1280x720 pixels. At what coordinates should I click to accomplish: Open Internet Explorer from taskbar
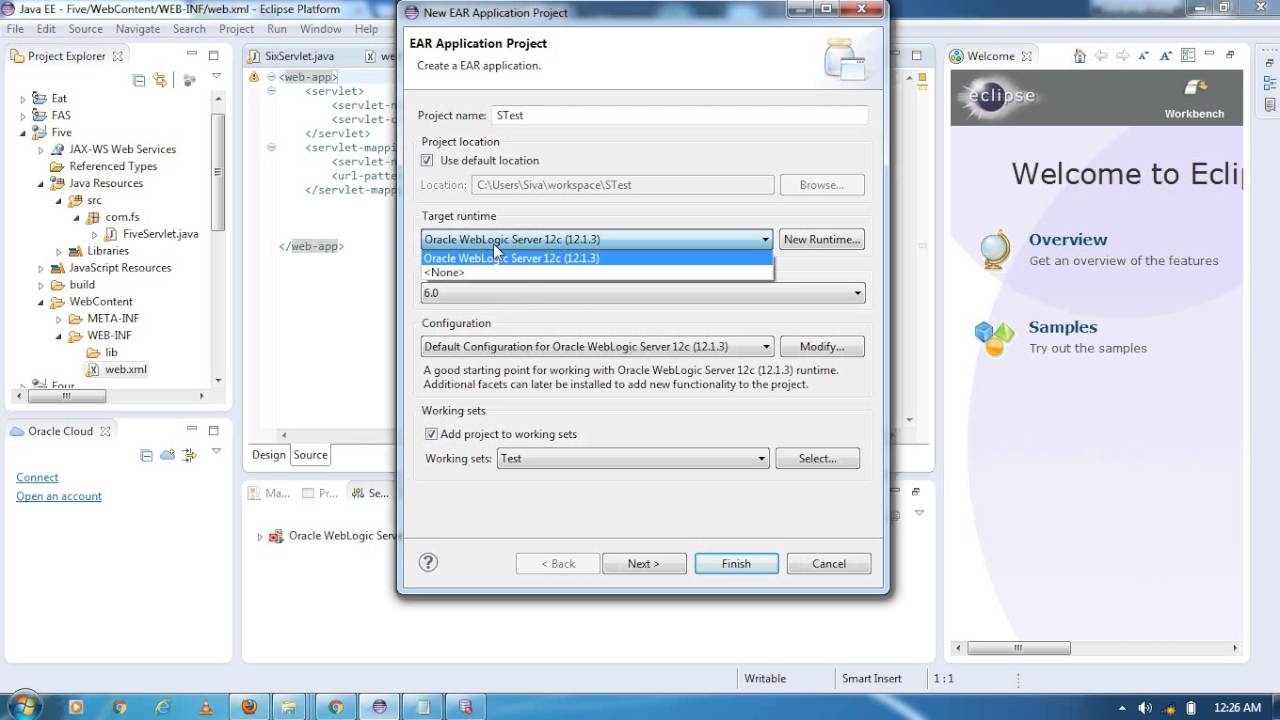point(163,707)
